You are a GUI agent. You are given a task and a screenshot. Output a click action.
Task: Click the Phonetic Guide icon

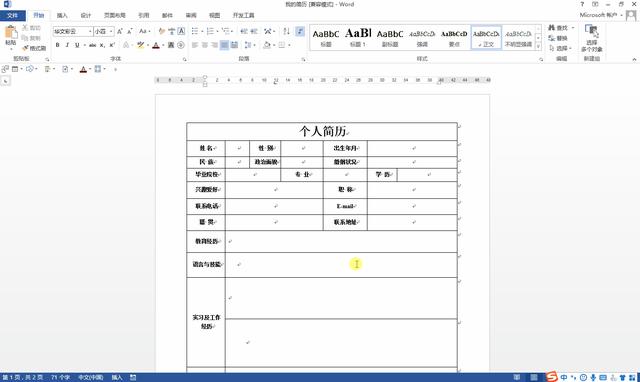point(171,31)
